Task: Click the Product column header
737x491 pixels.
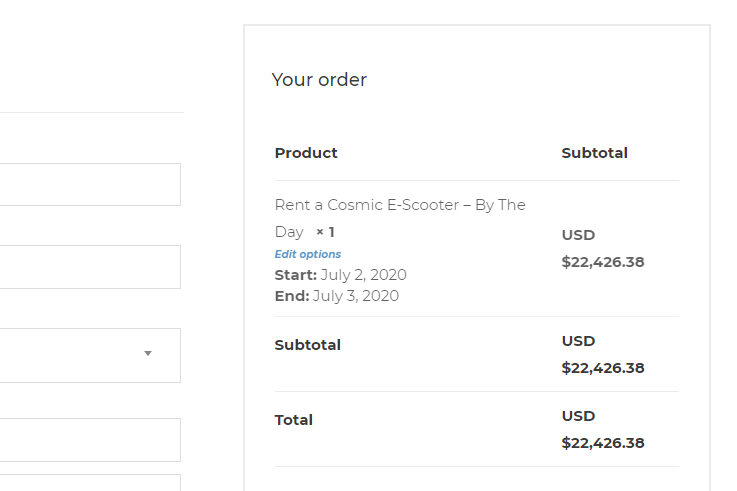Action: (x=306, y=153)
